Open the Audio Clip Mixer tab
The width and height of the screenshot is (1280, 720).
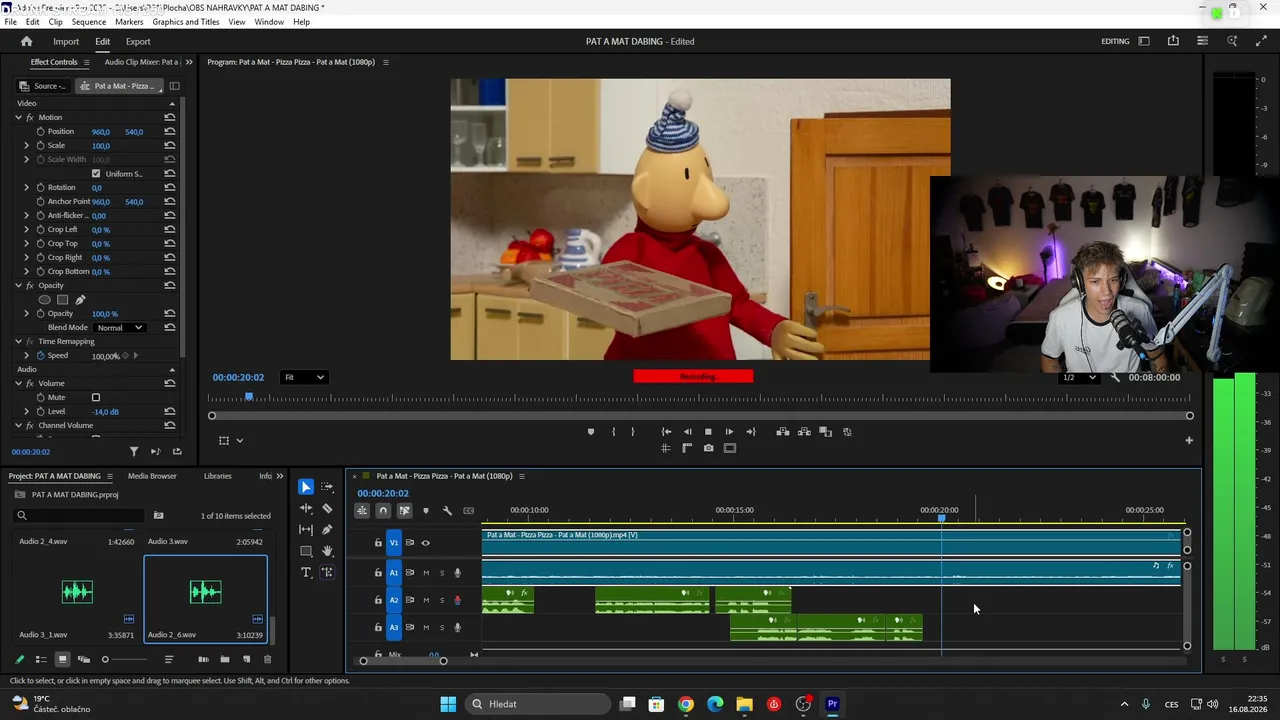141,62
